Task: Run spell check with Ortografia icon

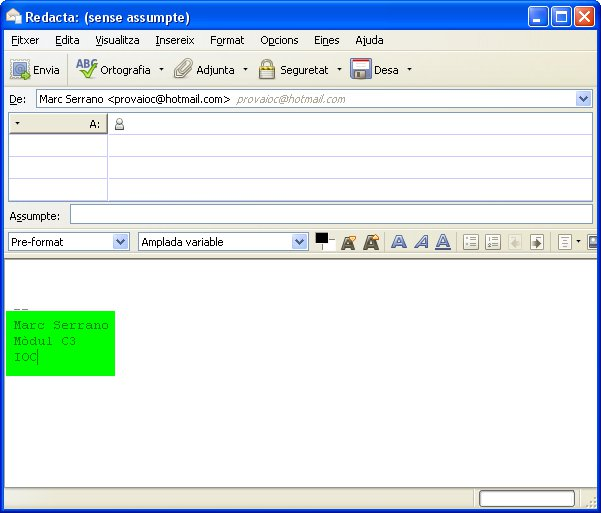Action: click(x=88, y=69)
